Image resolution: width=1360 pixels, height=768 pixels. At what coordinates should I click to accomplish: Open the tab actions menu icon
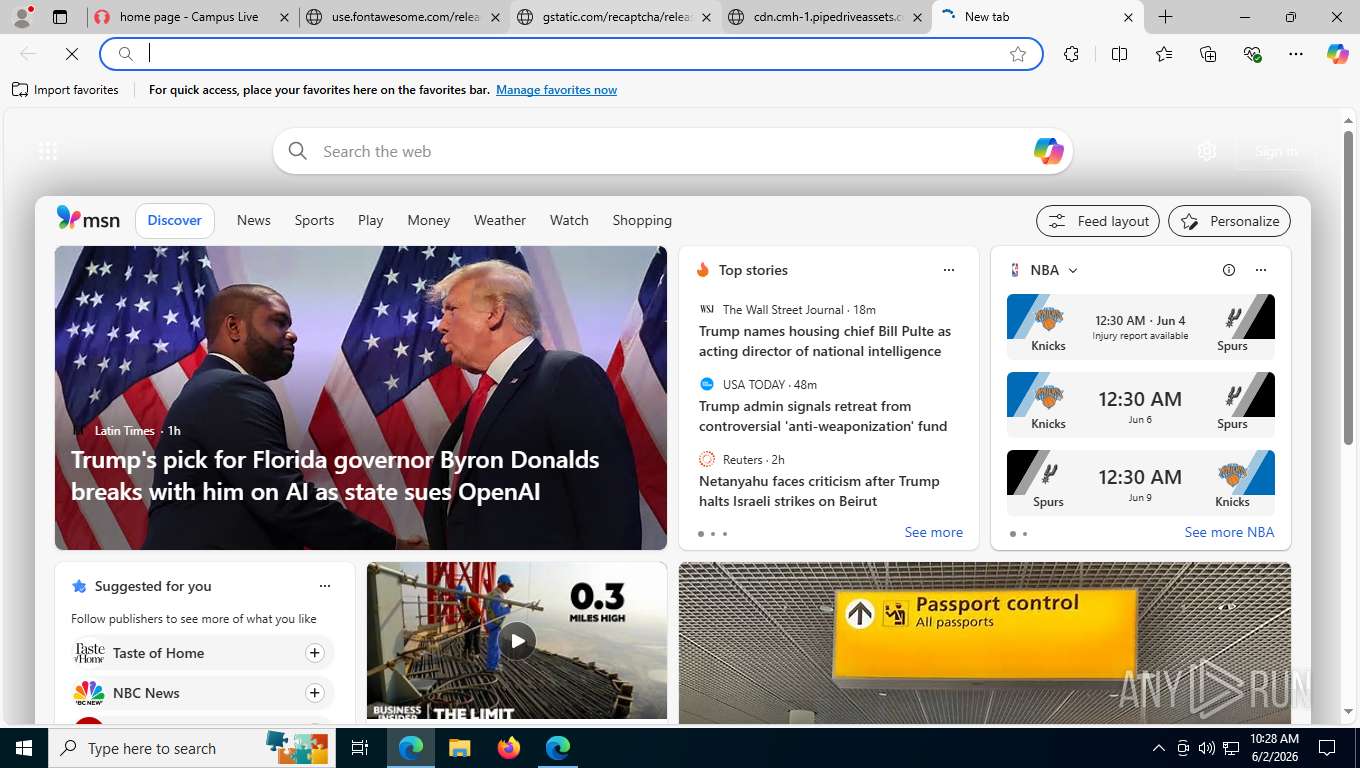pyautogui.click(x=60, y=17)
